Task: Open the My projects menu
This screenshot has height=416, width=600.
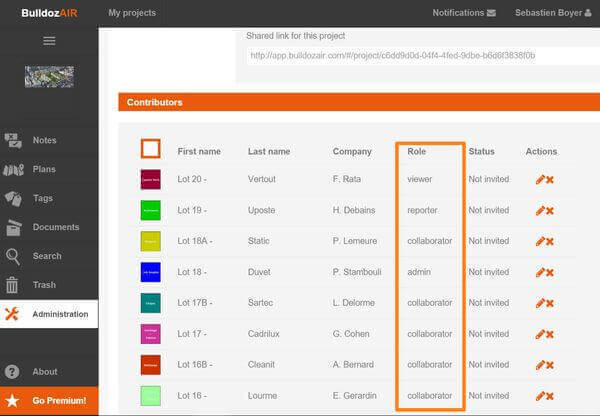Action: coord(132,13)
